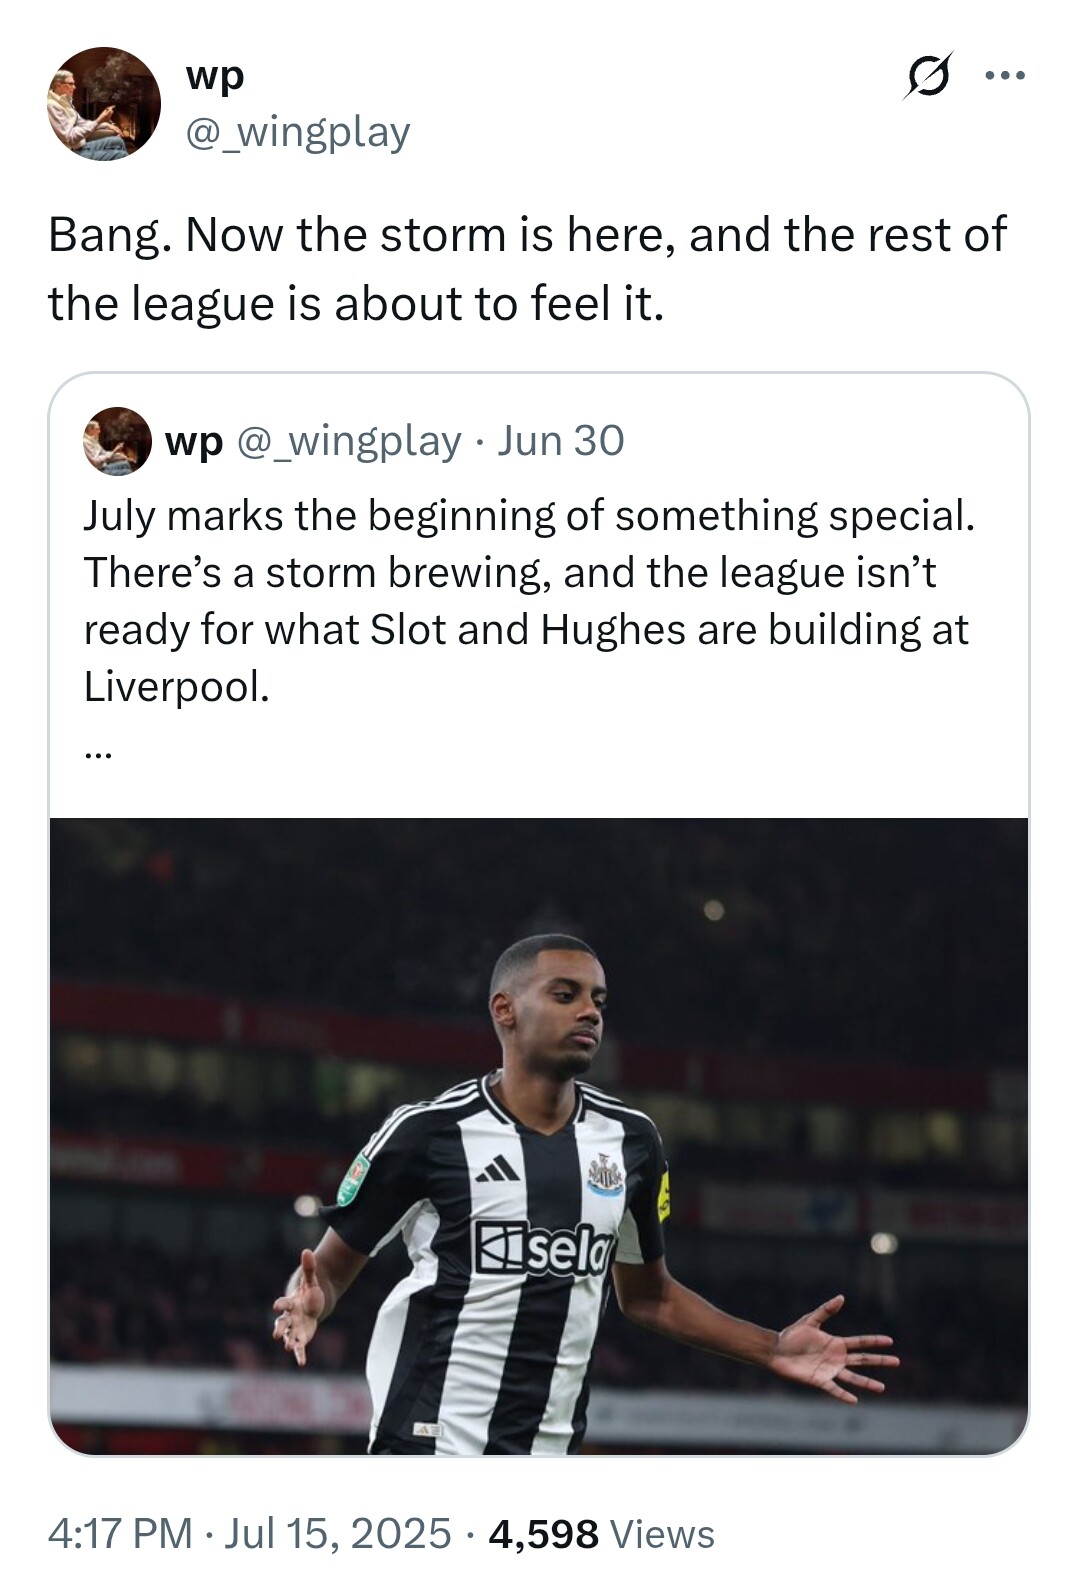This screenshot has height=1575, width=1079.
Task: Click the Adidas logo on the shirt
Action: [496, 1169]
